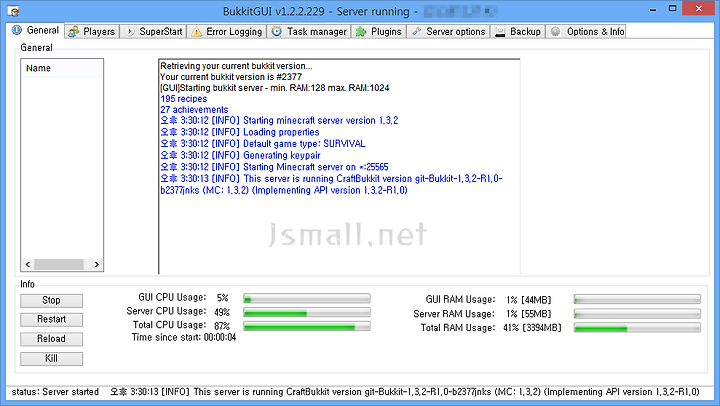Click the Plugins puzzle piece icon
This screenshot has width=720, height=406.
coord(361,32)
